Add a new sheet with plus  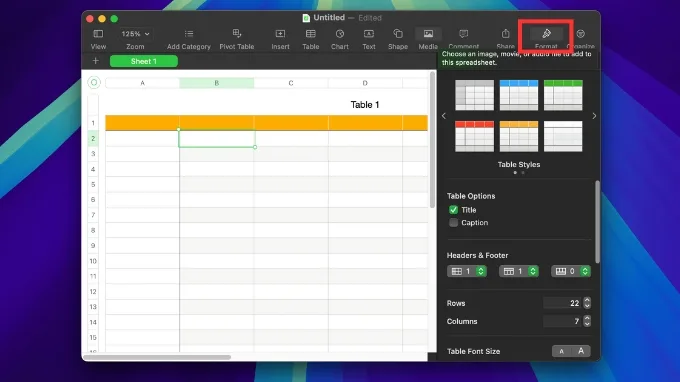pyautogui.click(x=95, y=61)
